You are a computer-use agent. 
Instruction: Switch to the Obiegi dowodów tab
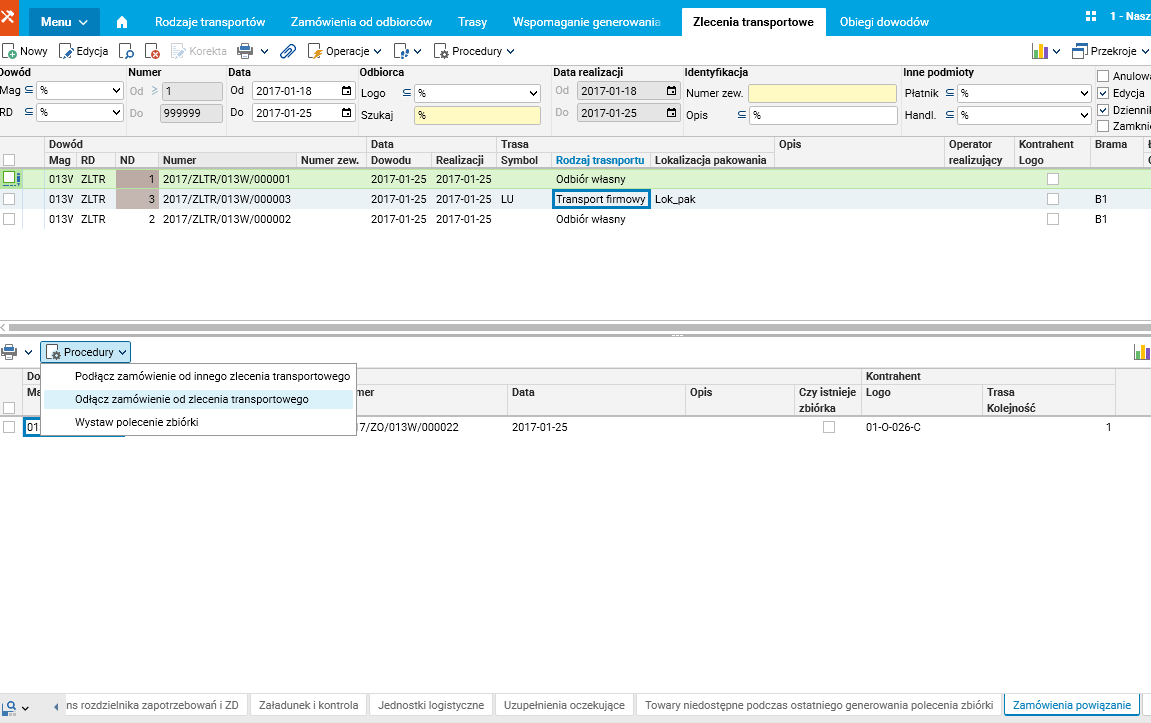[884, 22]
